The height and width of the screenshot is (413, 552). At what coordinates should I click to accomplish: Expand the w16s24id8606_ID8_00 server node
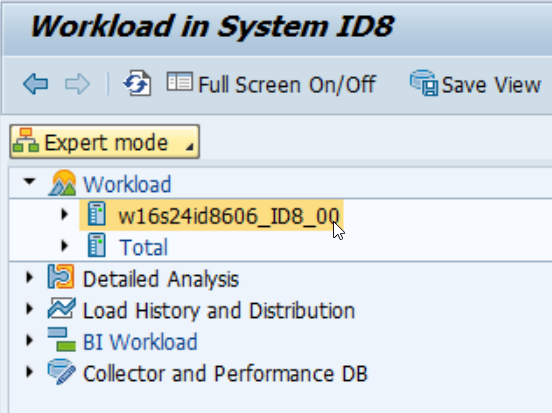pos(64,214)
